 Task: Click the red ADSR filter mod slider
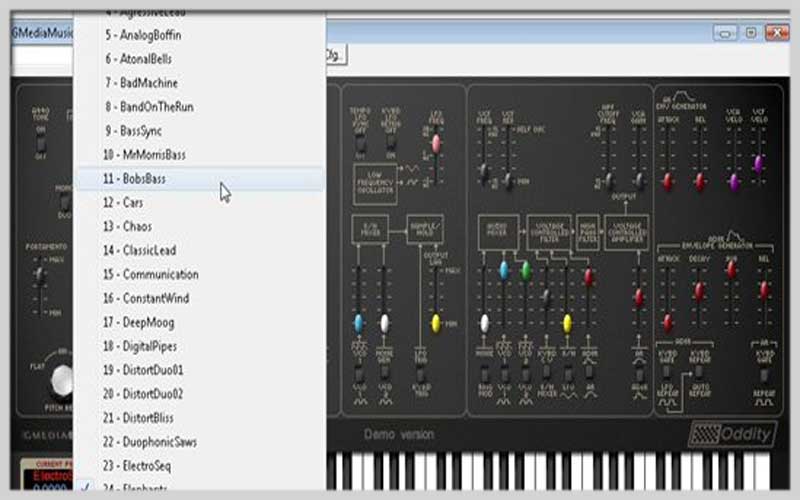point(589,277)
